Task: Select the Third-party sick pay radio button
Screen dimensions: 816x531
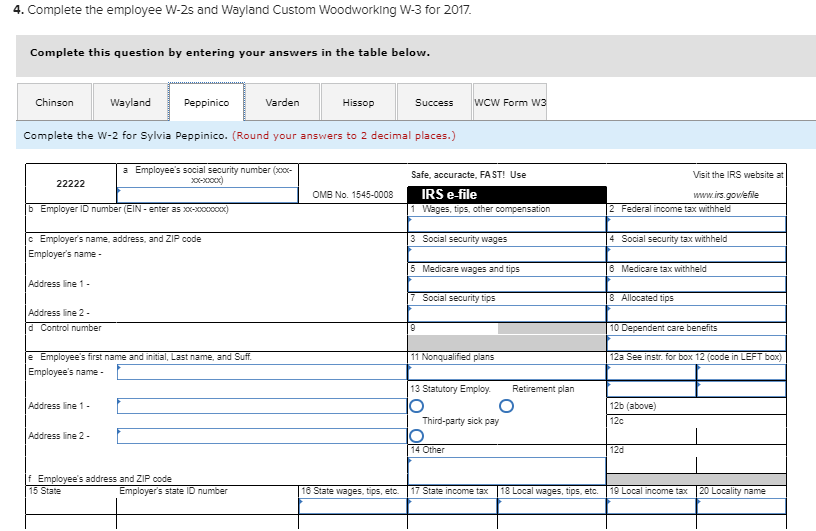Action: tap(416, 436)
